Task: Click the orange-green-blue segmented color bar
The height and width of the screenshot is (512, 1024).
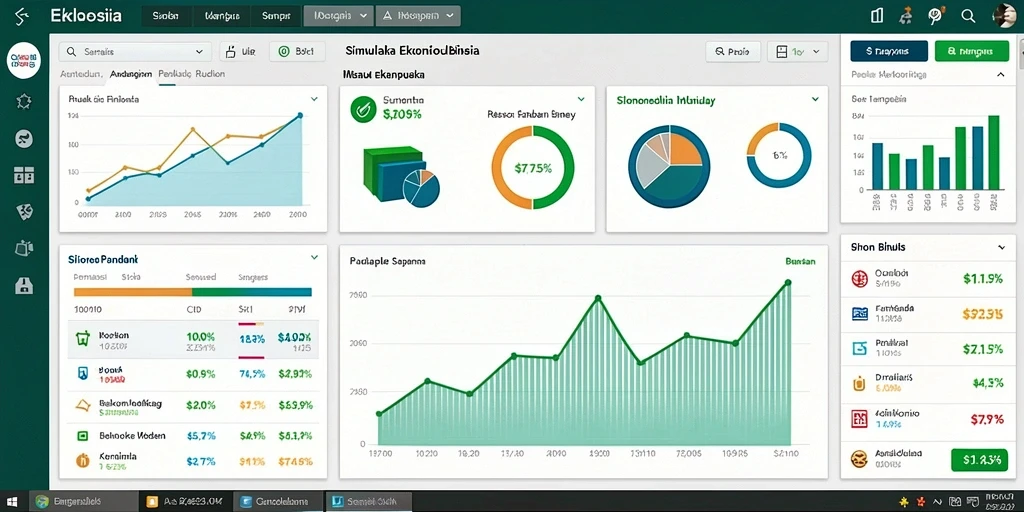Action: 193,293
